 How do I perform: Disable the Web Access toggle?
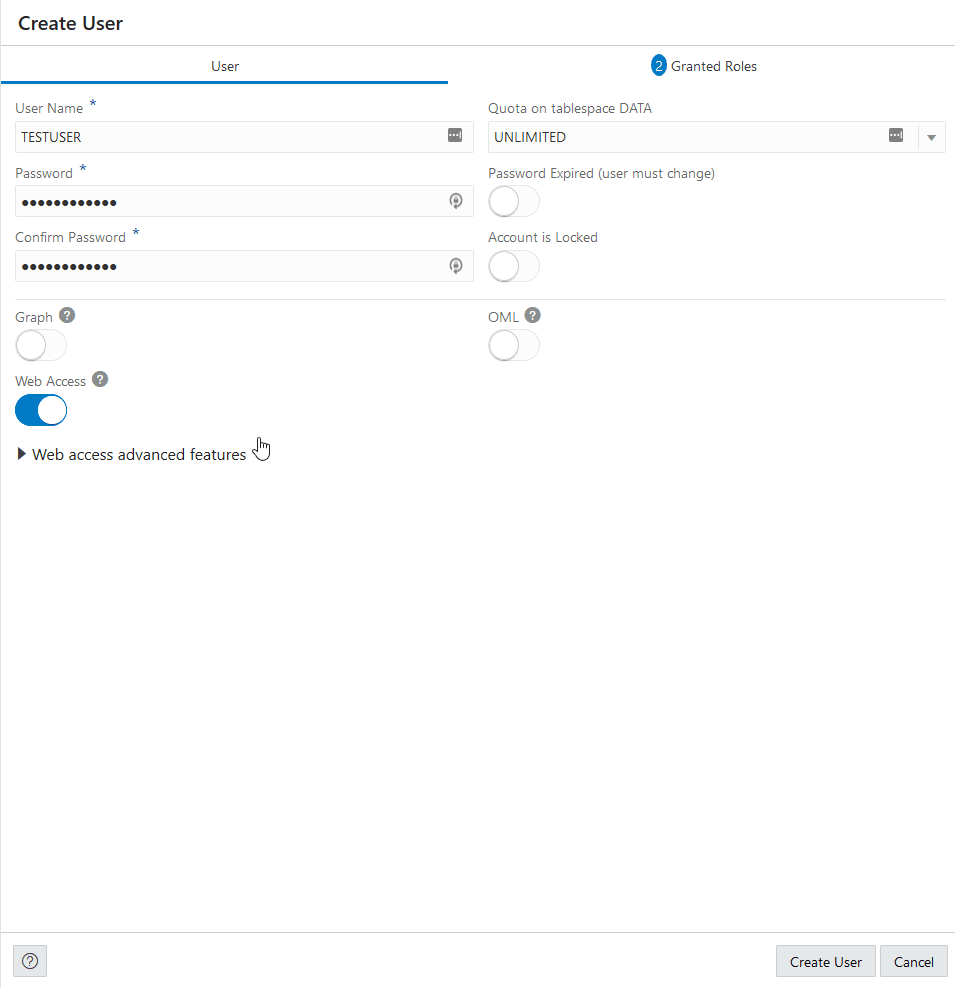[x=41, y=410]
